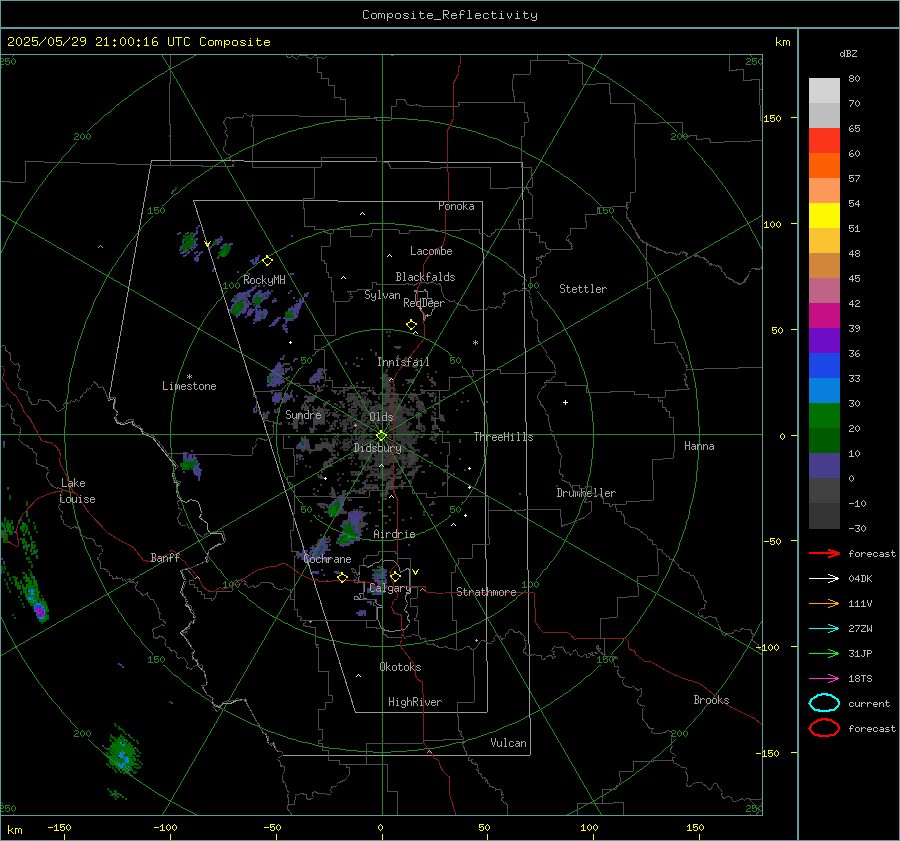The width and height of the screenshot is (900, 841).
Task: Click the Vulcan city label
Action: [508, 743]
